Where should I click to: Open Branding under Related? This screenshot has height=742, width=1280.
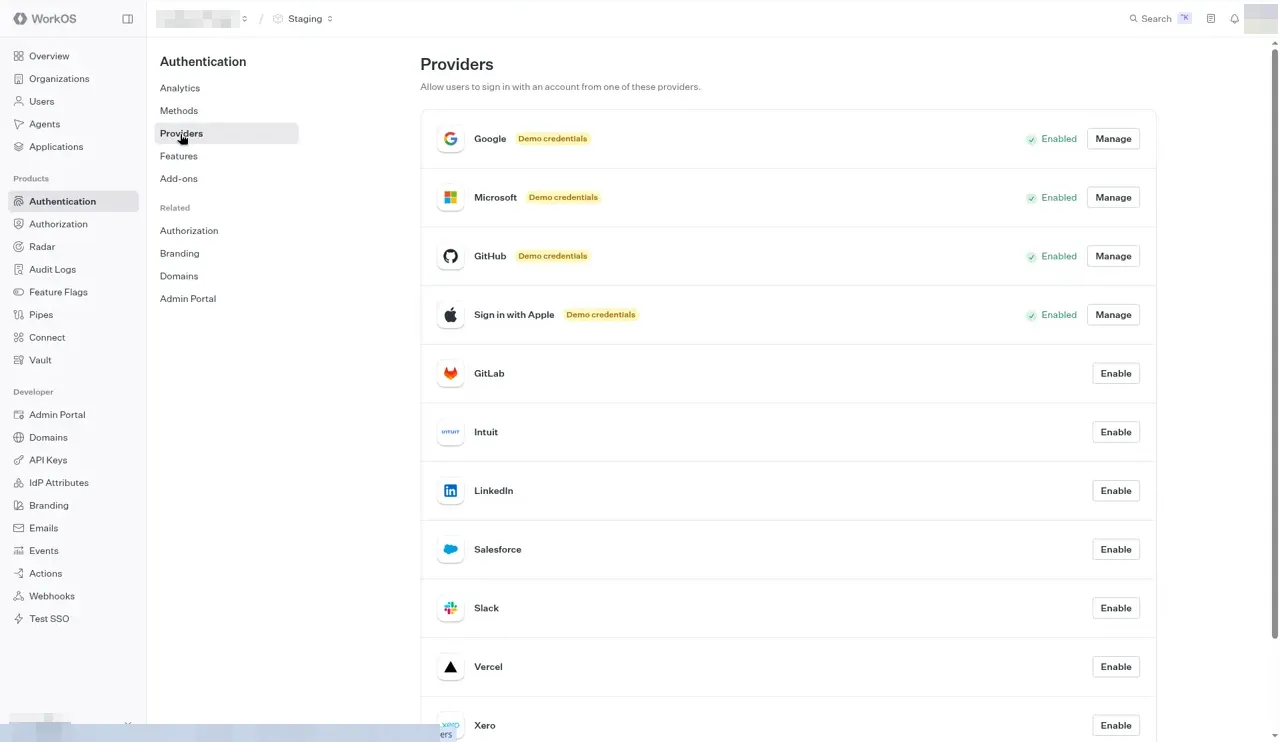180,254
